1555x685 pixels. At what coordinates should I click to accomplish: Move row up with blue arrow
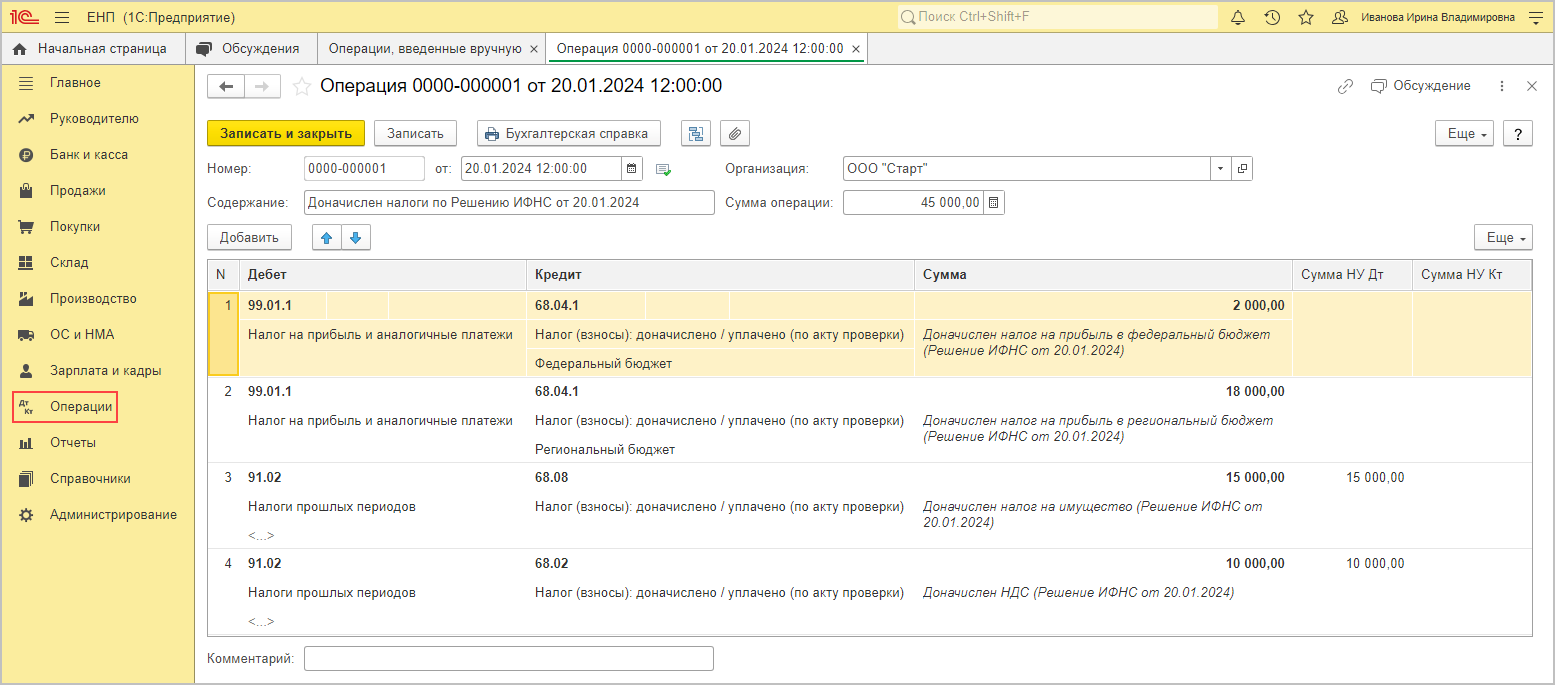[x=327, y=238]
